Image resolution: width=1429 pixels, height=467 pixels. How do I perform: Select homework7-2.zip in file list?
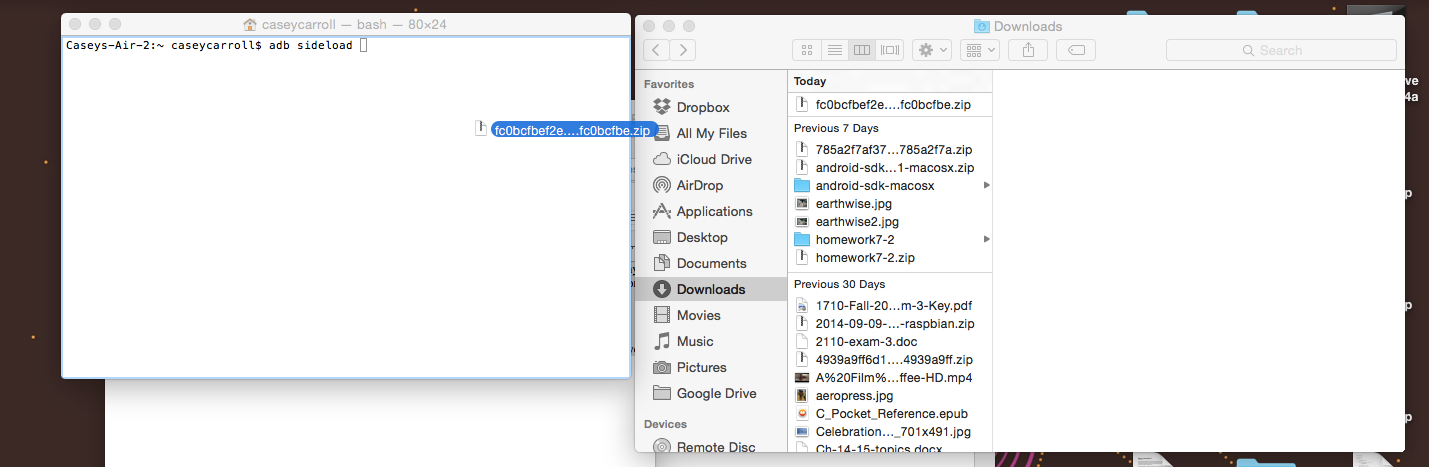click(x=865, y=257)
